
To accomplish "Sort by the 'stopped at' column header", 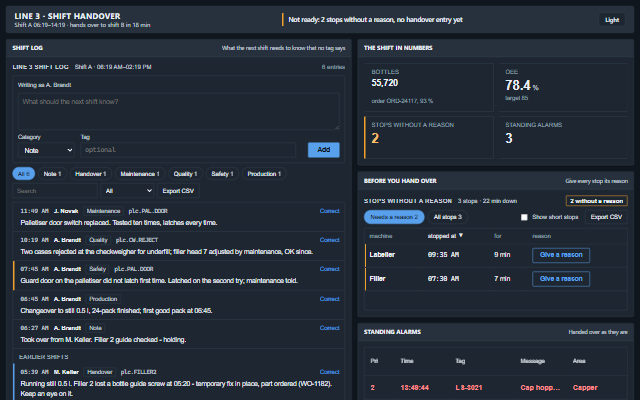I will coord(445,236).
